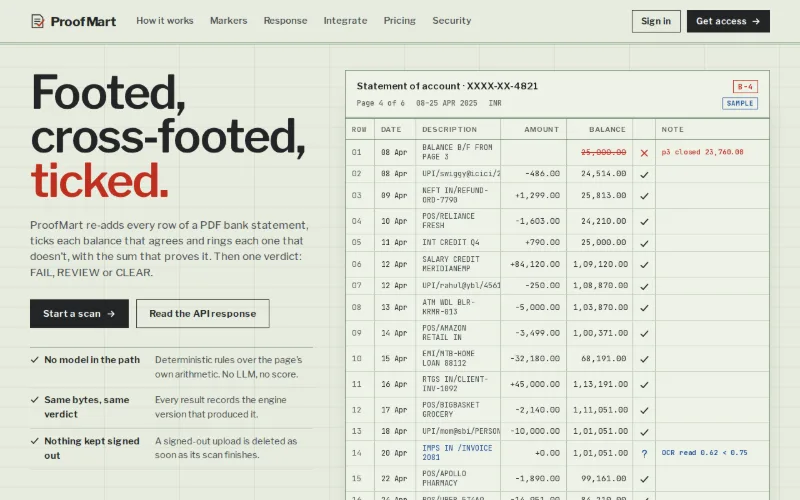Click the tick on UPI/rahul row
The image size is (800, 500).
(x=644, y=286)
